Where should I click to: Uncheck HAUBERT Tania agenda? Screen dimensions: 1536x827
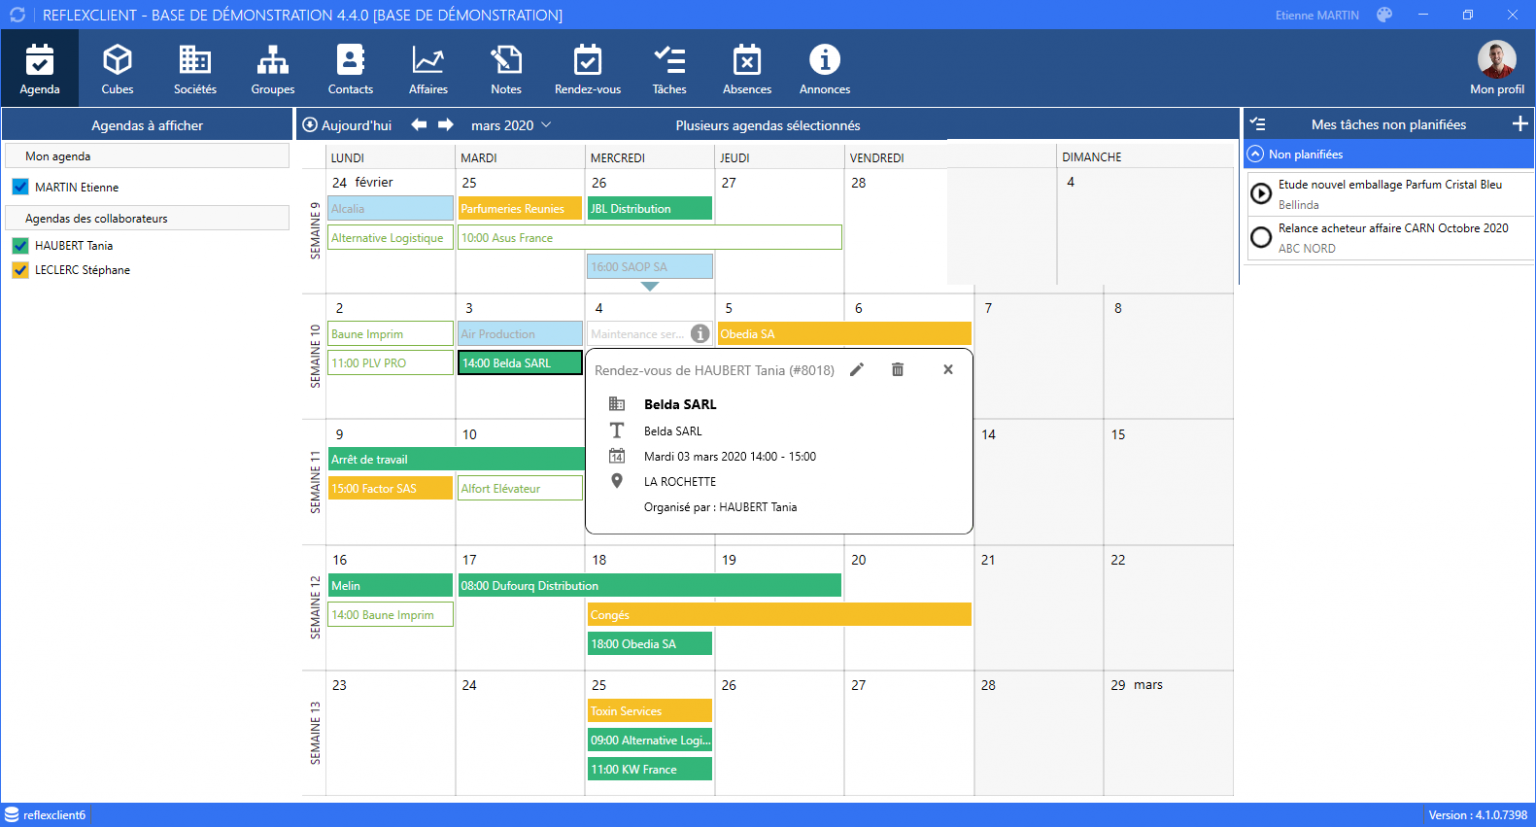tap(20, 245)
